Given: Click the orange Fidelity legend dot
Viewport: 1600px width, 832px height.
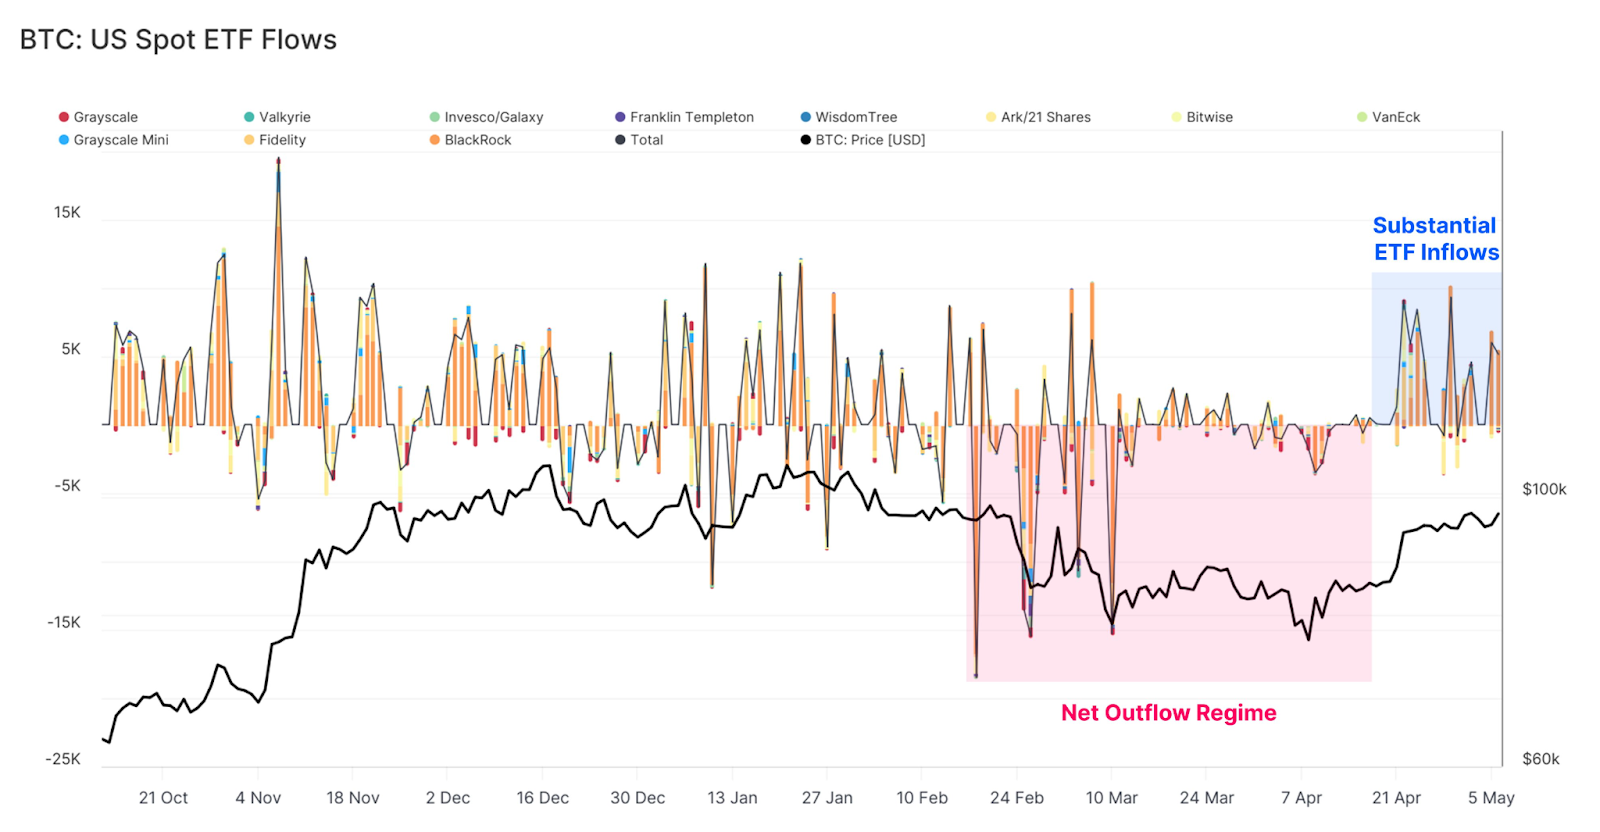Looking at the screenshot, I should pyautogui.click(x=249, y=140).
